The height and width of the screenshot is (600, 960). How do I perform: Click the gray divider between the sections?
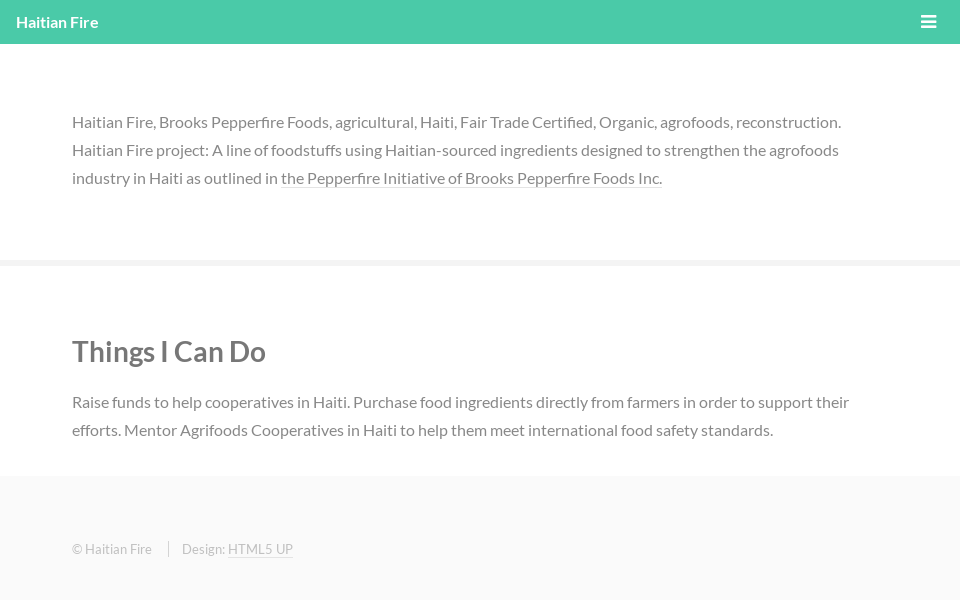coord(480,263)
